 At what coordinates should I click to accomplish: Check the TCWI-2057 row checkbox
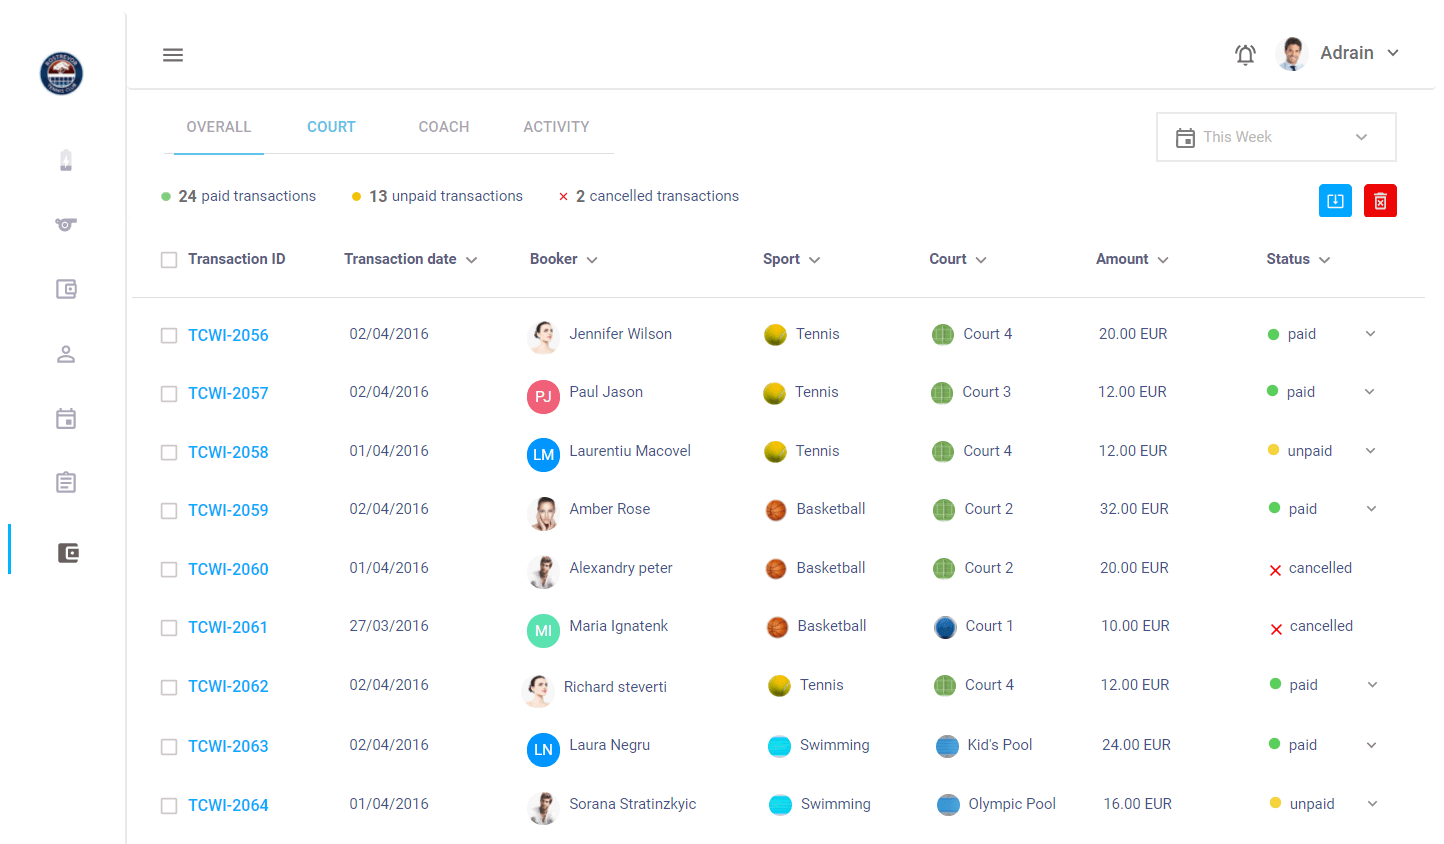[169, 394]
